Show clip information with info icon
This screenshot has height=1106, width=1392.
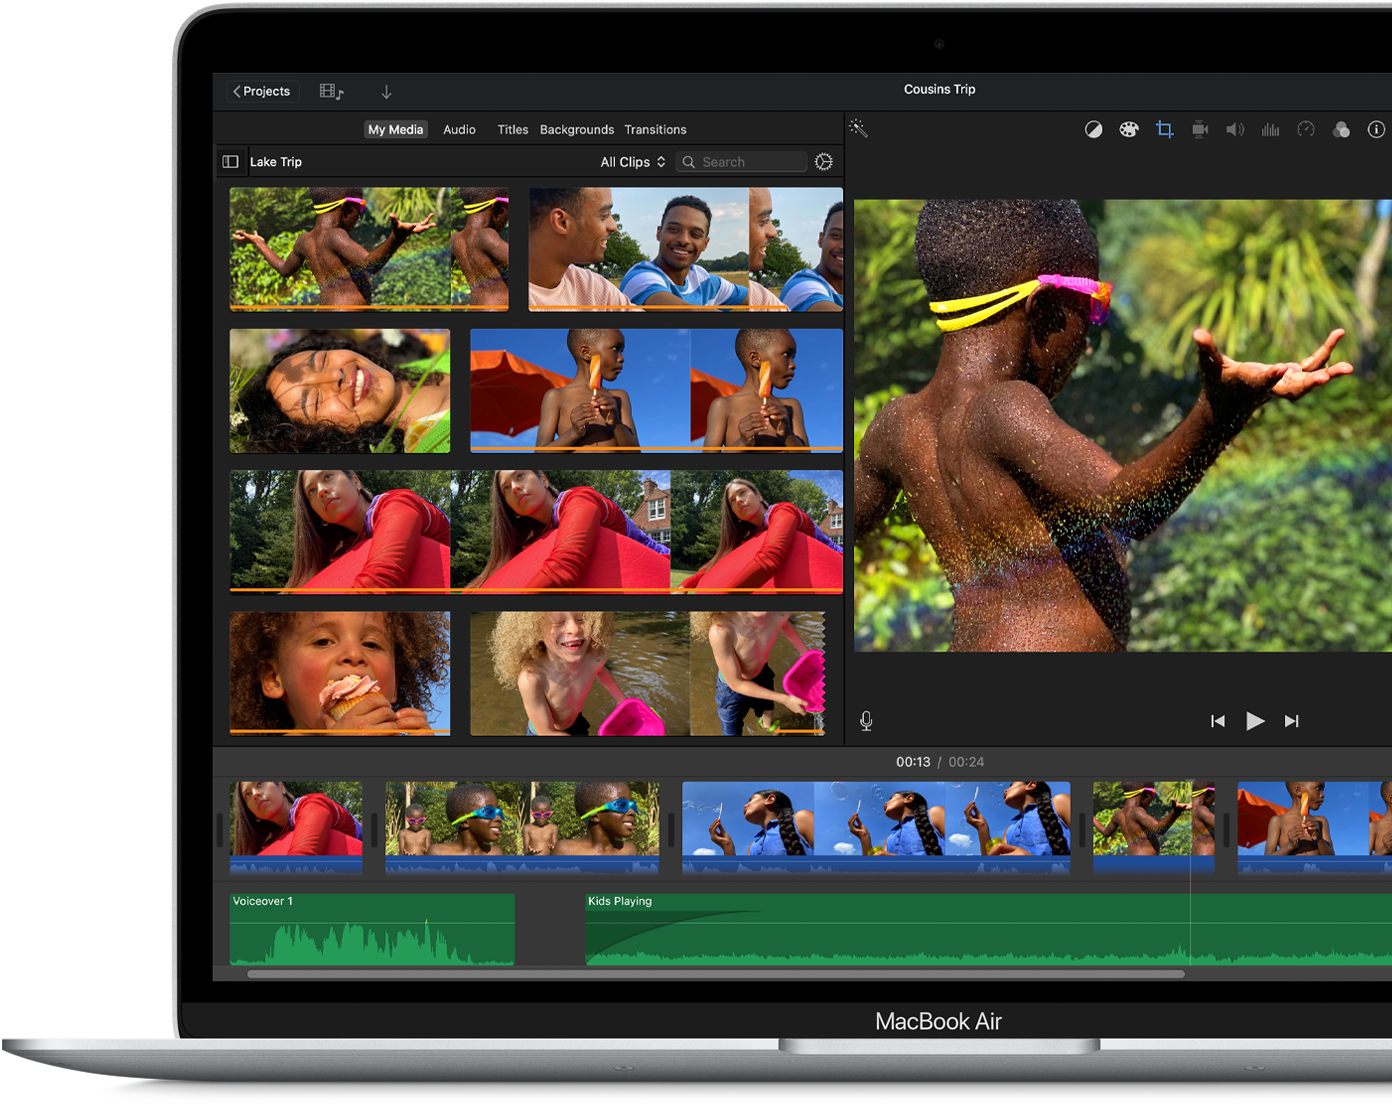pos(1376,130)
